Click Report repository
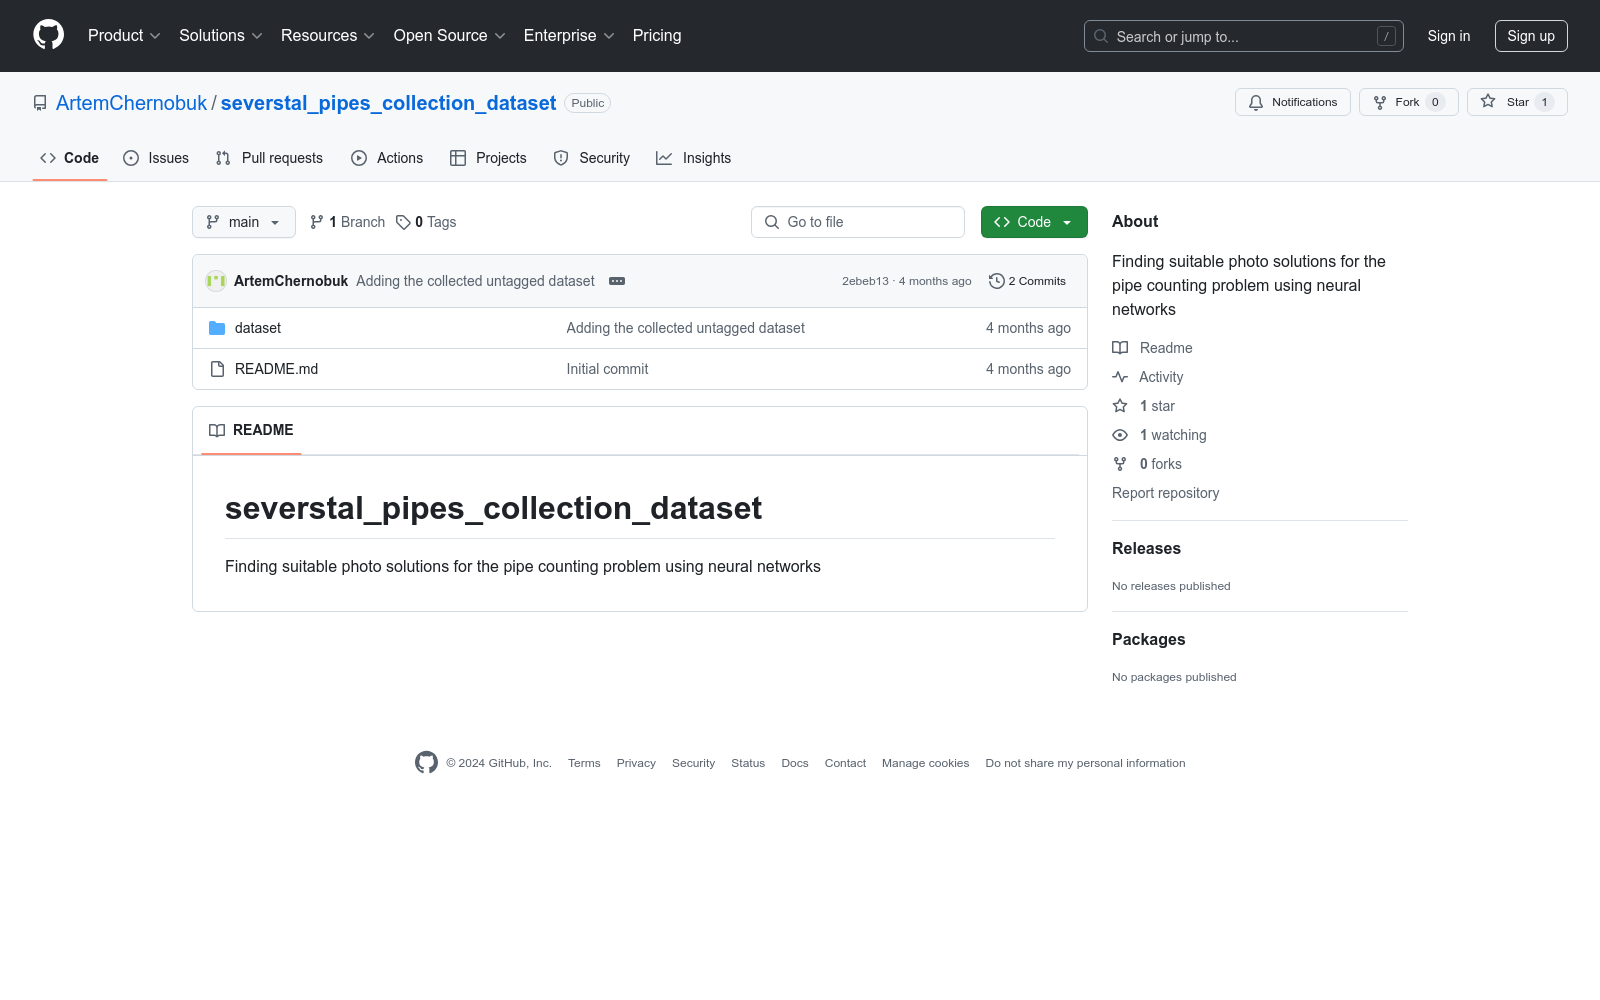 click(1166, 493)
